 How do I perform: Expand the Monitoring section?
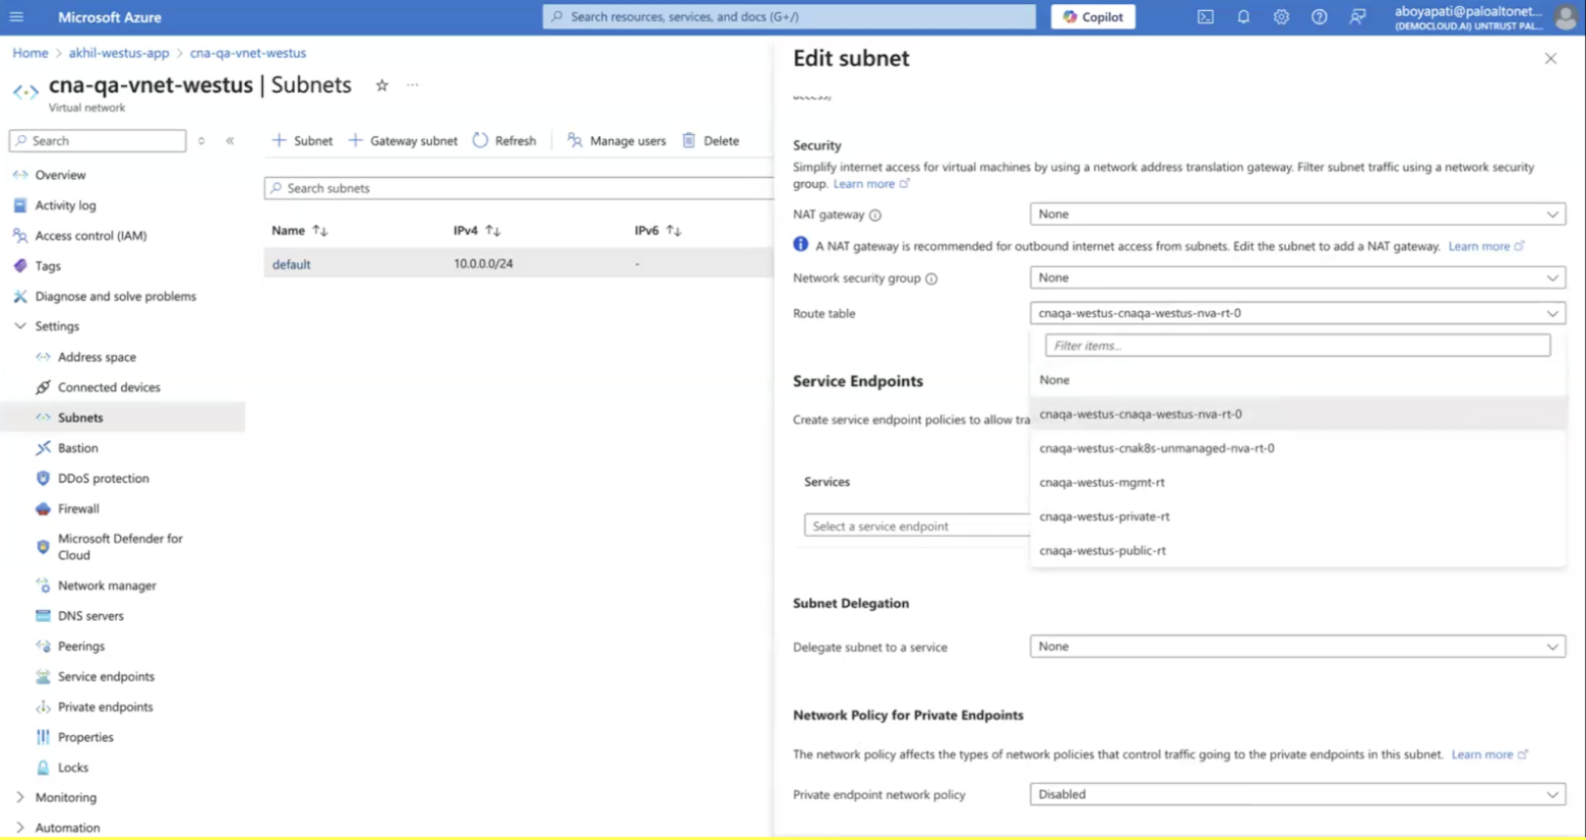(x=20, y=797)
